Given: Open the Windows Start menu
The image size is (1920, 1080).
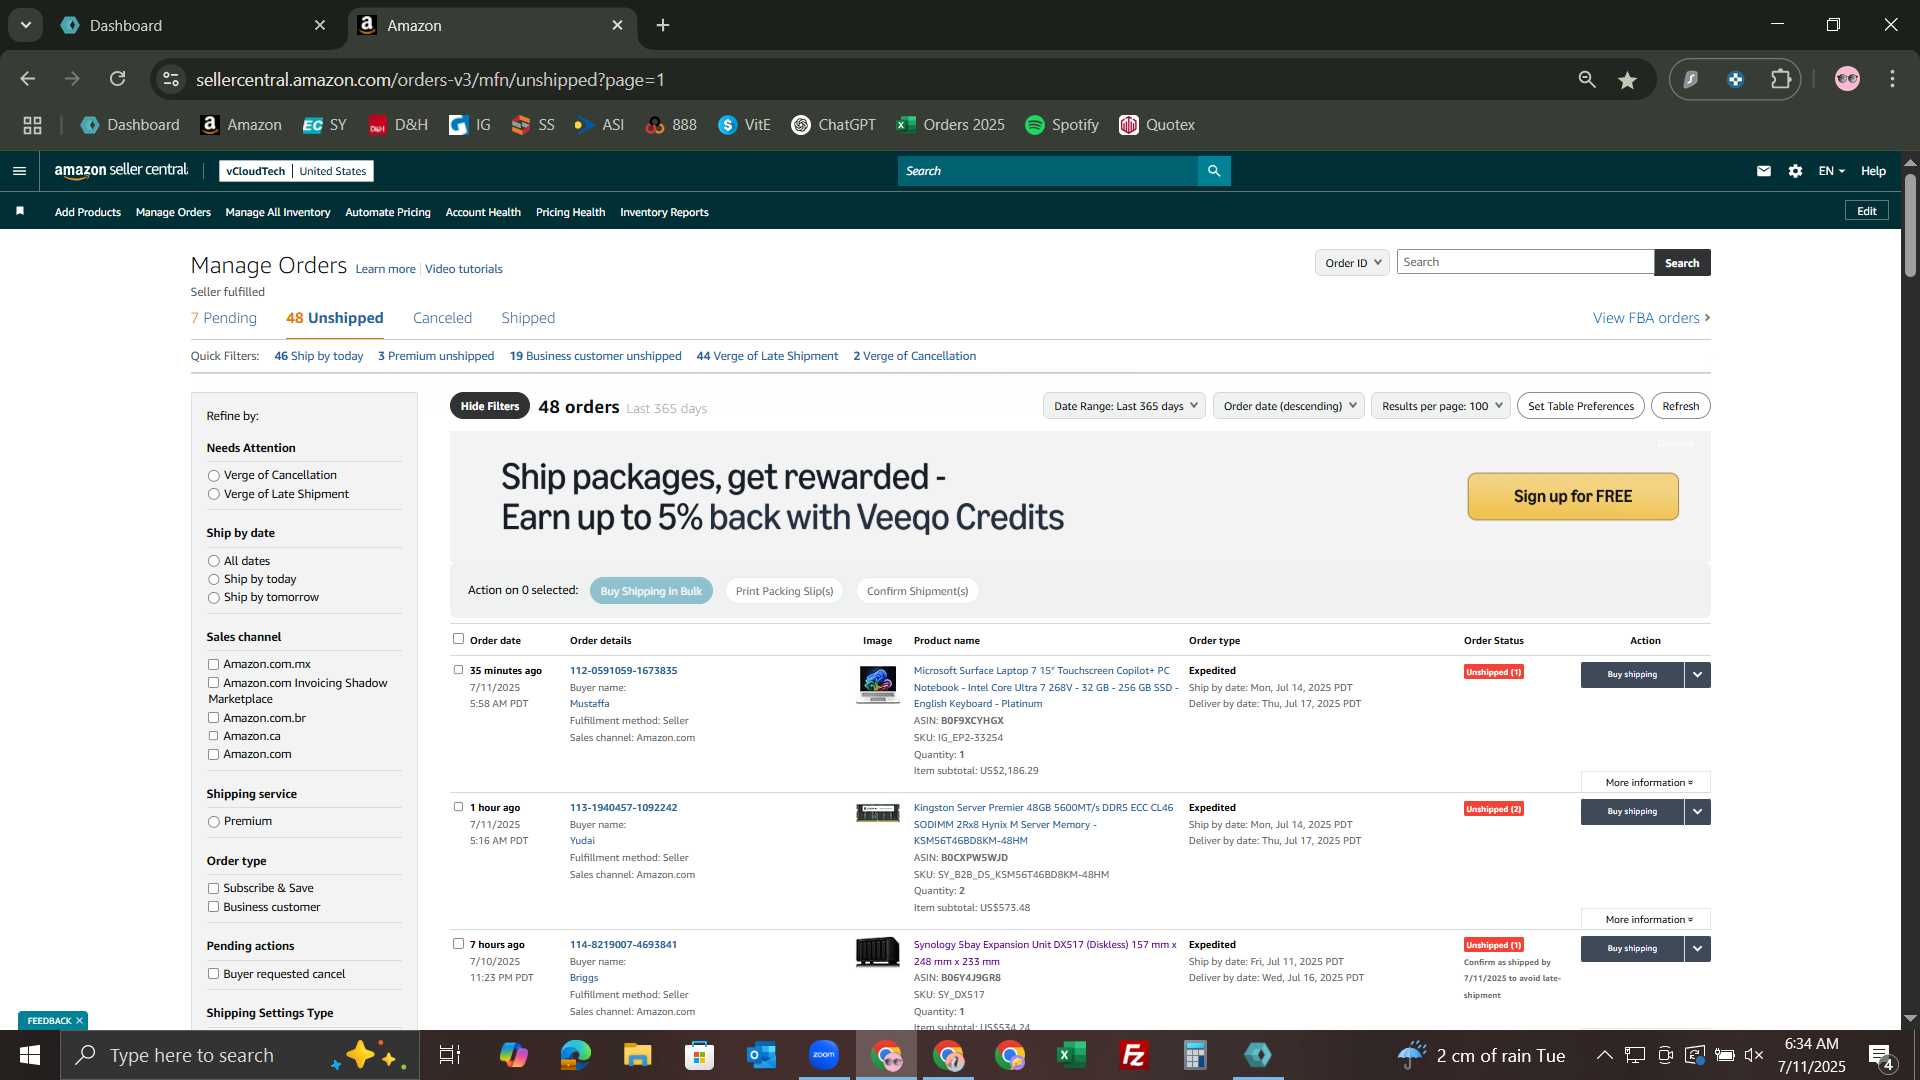Looking at the screenshot, I should click(x=29, y=1055).
